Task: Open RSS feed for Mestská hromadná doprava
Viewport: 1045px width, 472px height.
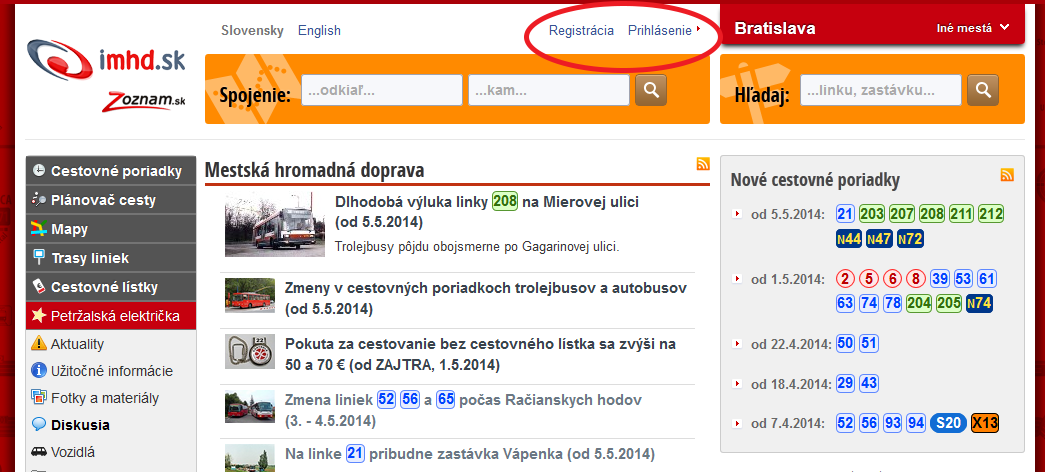Action: (703, 165)
